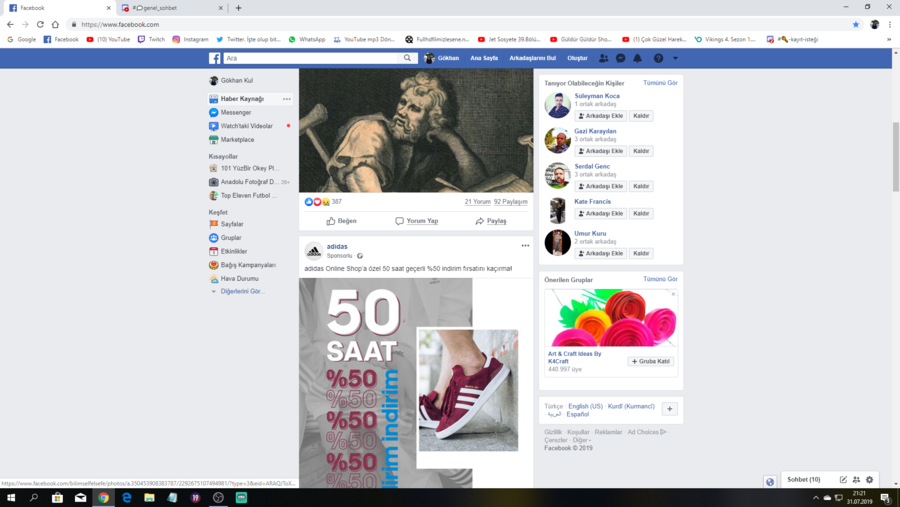Open the quick help question mark icon

658,58
